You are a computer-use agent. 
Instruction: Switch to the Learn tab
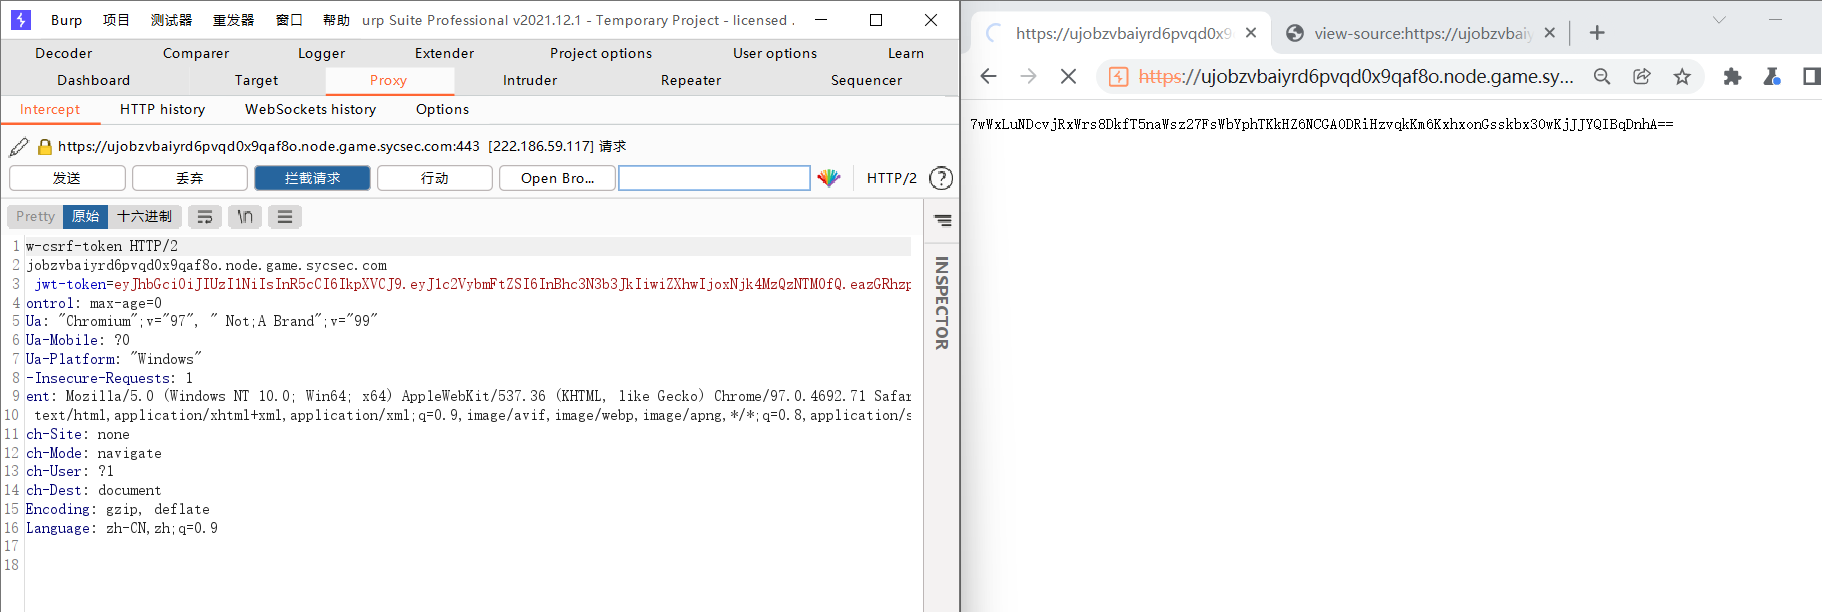coord(906,53)
